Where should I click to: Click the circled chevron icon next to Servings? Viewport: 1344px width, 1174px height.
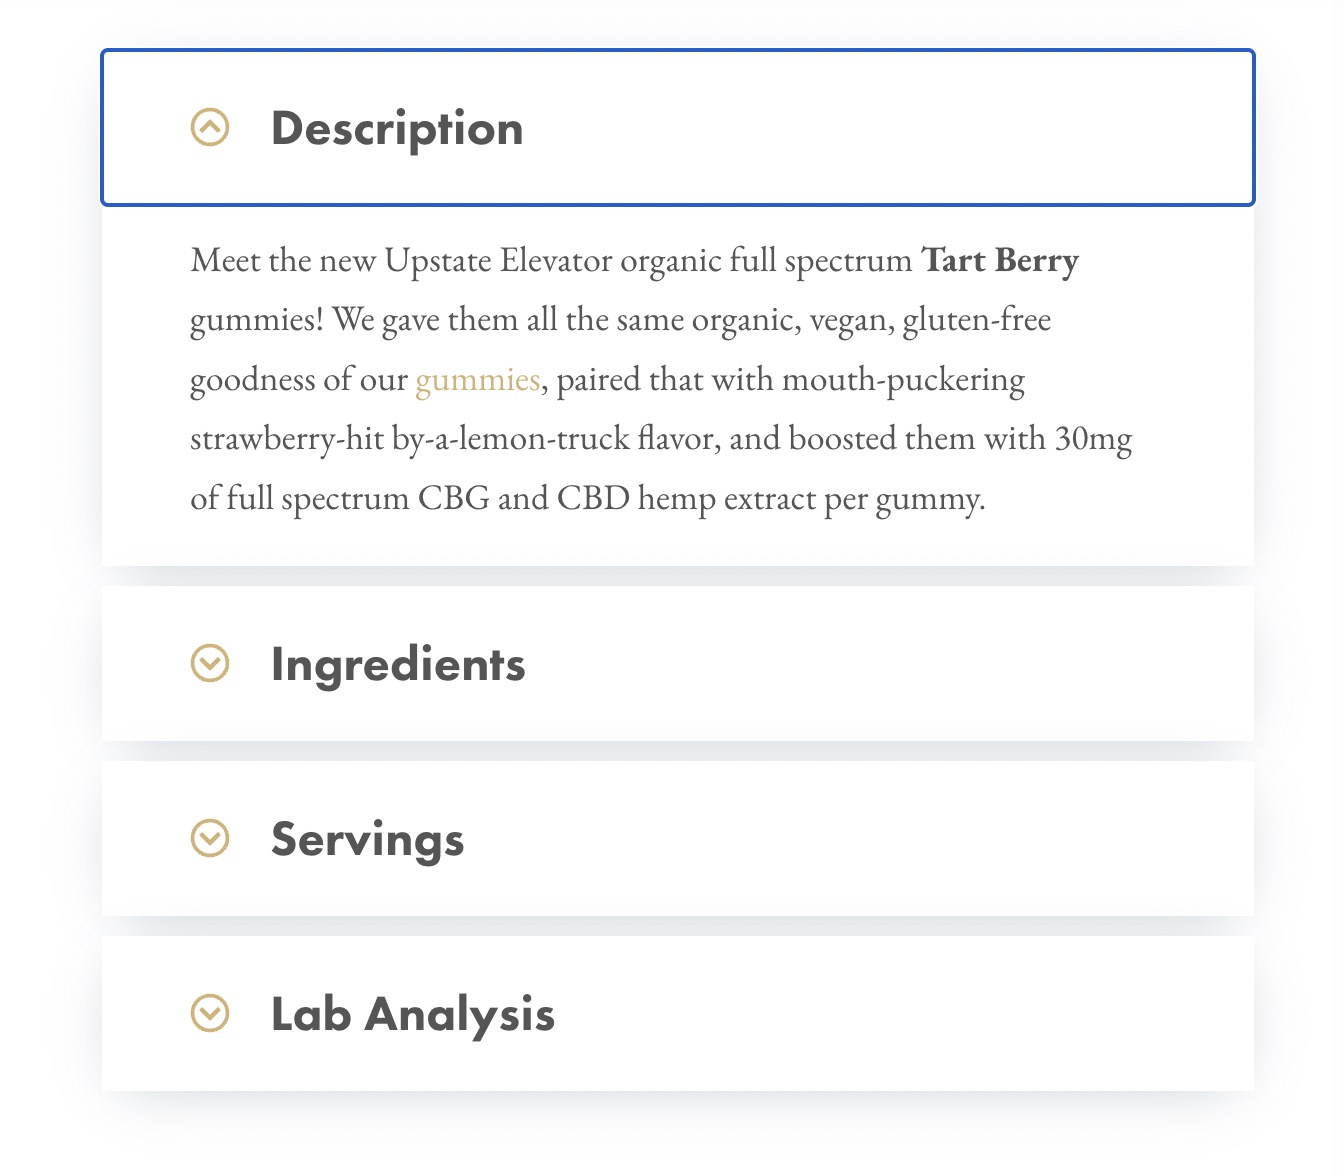(210, 838)
